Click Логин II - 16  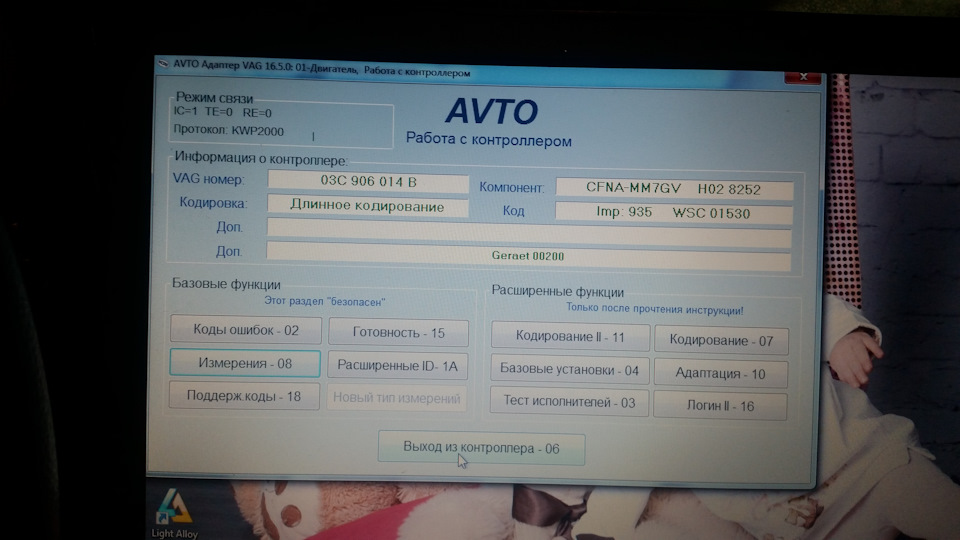pos(720,406)
